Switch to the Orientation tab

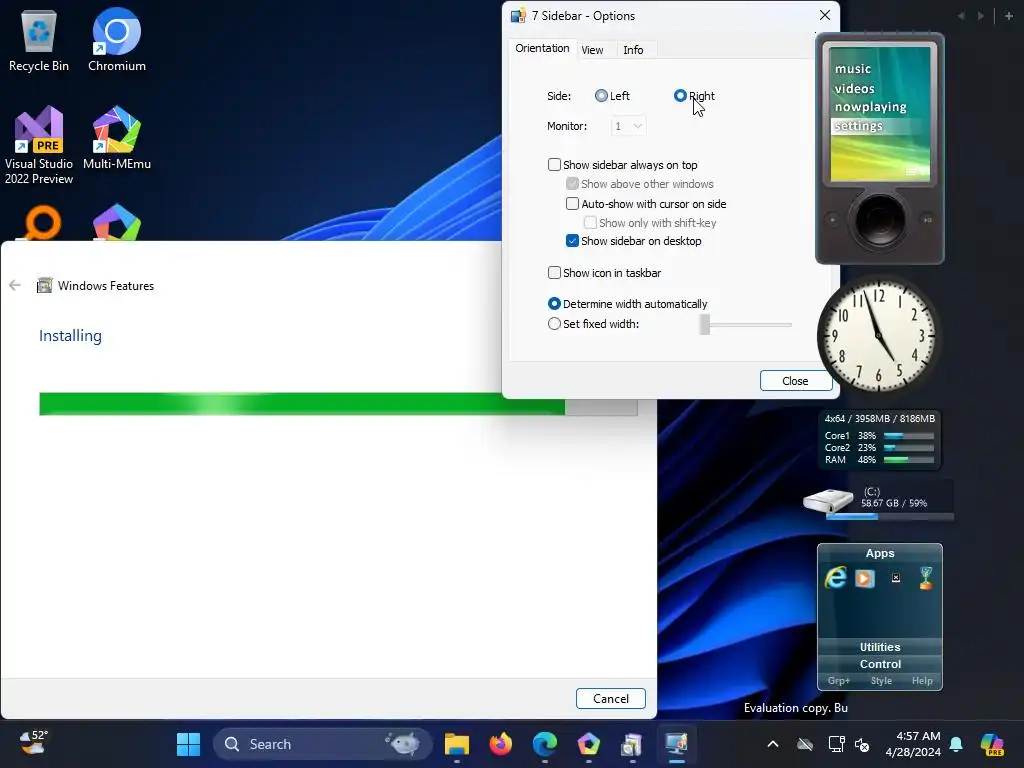[542, 48]
